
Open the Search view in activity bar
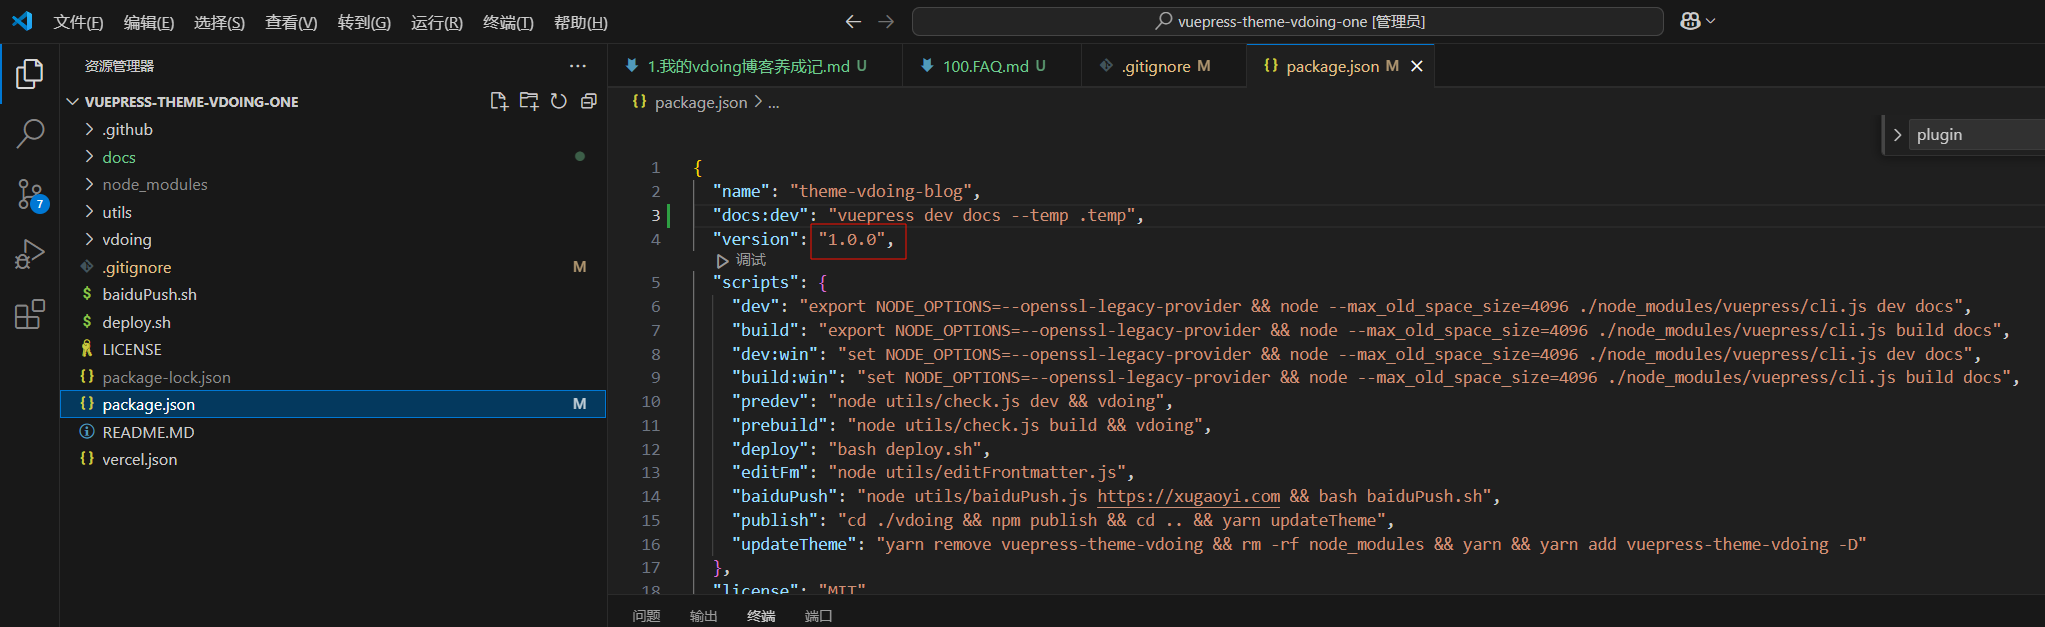point(30,133)
